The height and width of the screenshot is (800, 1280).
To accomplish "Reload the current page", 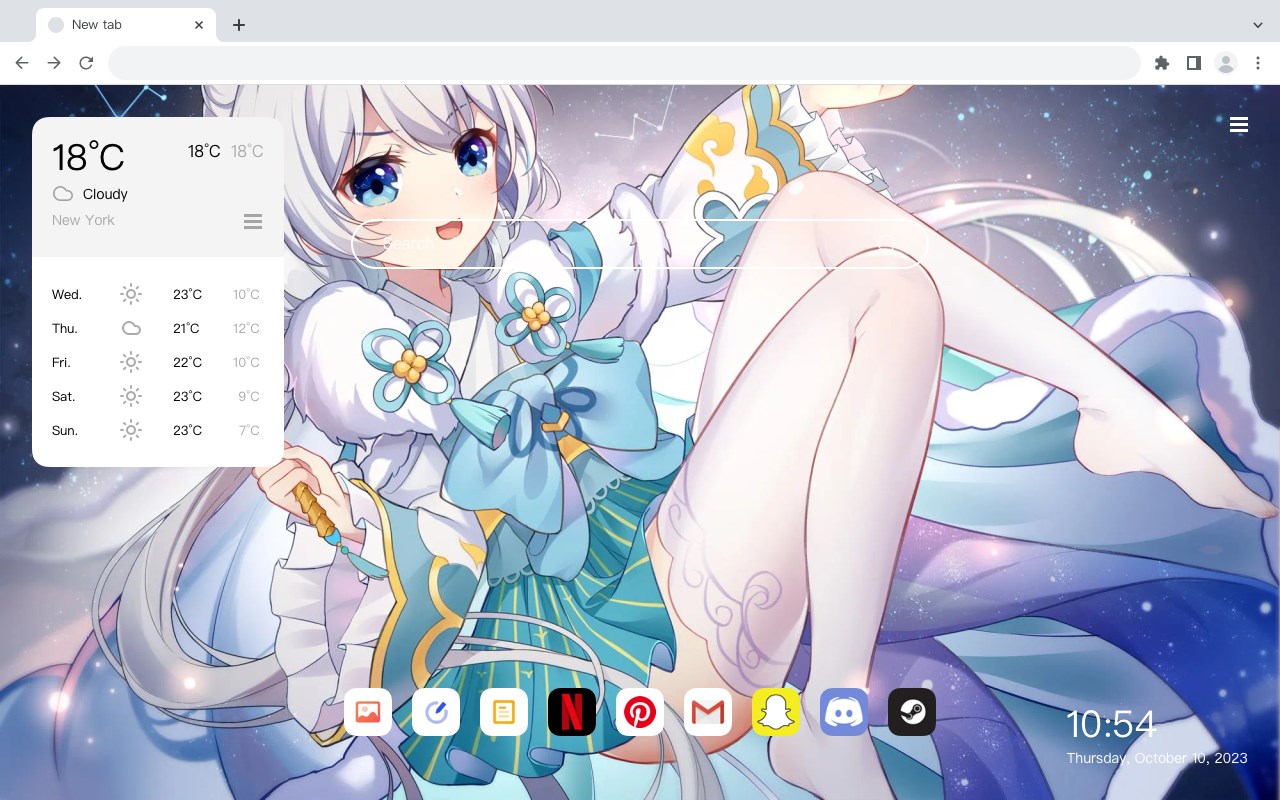I will point(86,63).
